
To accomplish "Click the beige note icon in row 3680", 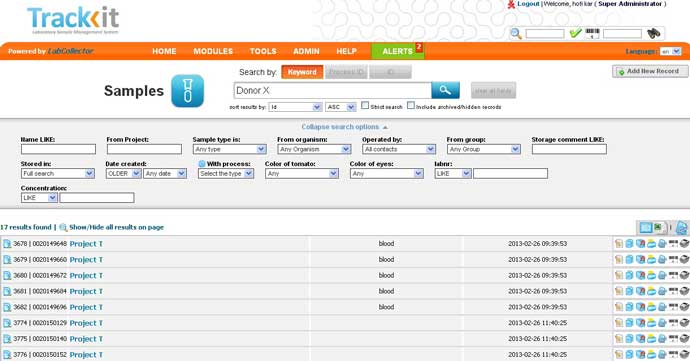I will [x=619, y=275].
